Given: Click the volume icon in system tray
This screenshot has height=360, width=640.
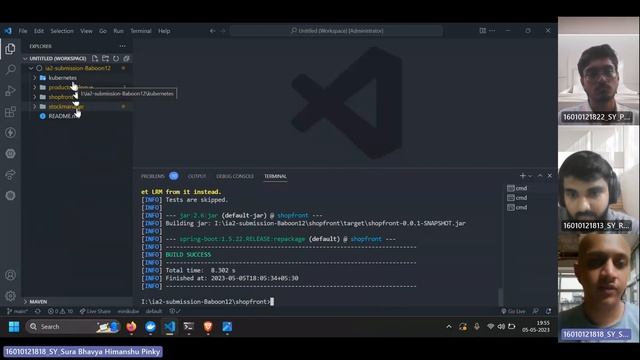Looking at the screenshot, I should 501,327.
